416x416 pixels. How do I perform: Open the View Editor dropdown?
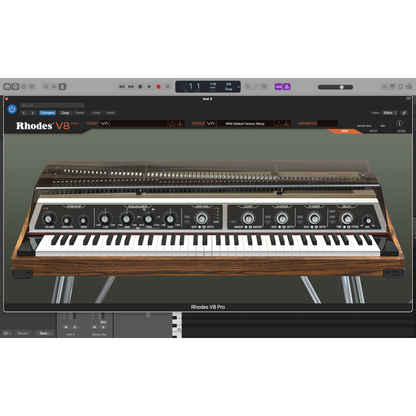[x=389, y=113]
